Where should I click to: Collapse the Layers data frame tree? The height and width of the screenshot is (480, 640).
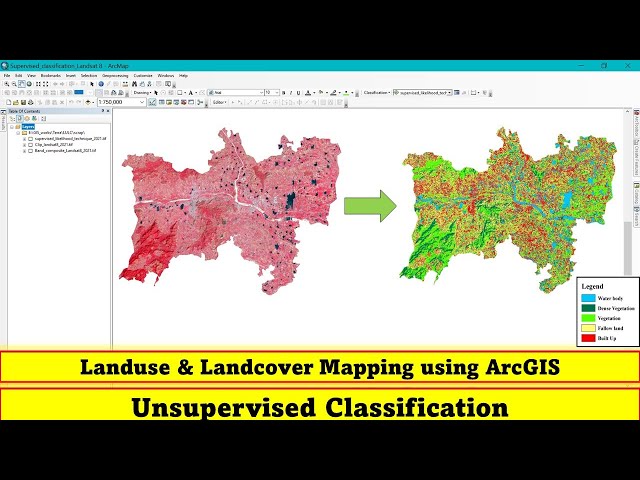(x=12, y=127)
